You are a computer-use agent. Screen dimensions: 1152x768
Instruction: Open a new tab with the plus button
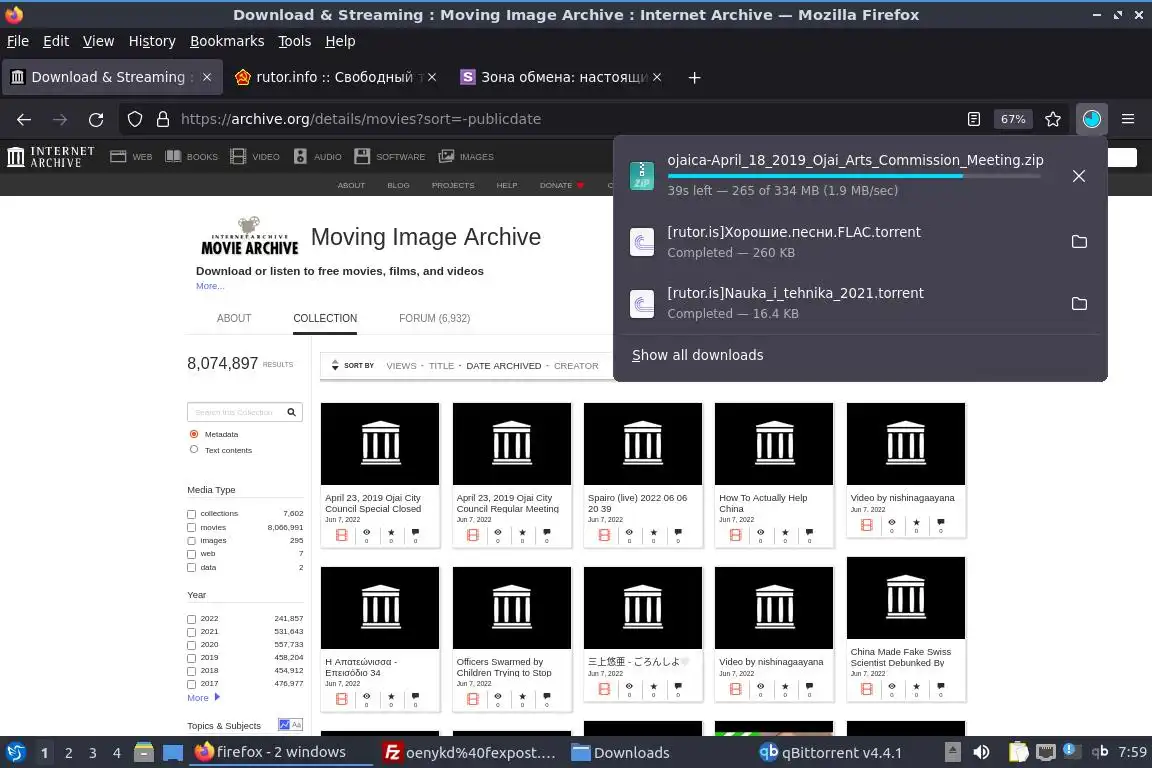pyautogui.click(x=694, y=77)
